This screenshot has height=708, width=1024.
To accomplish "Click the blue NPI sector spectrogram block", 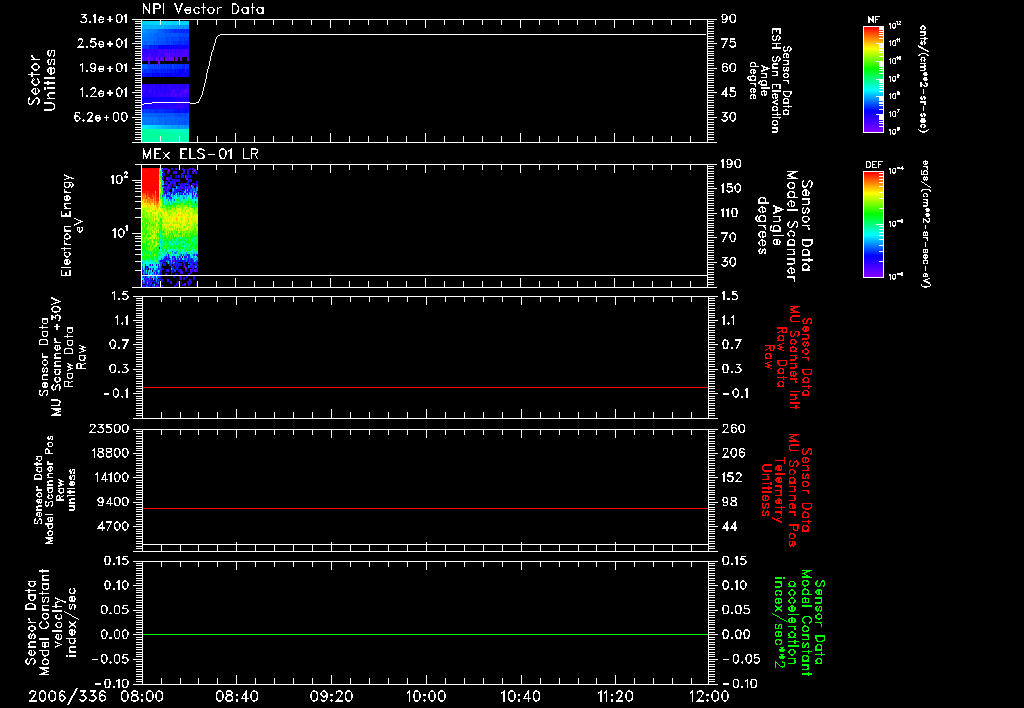I will point(165,81).
